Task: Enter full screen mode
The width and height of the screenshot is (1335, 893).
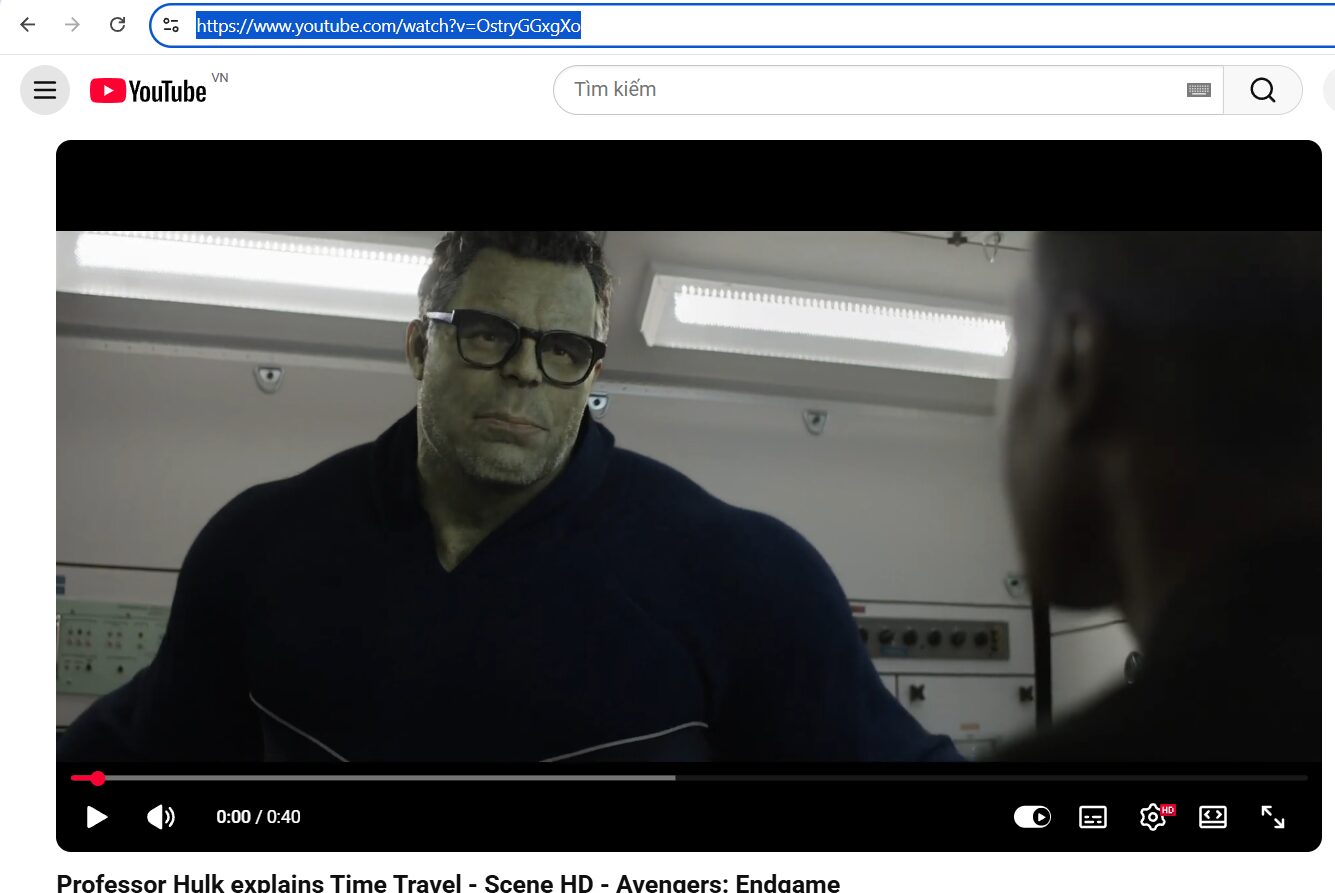Action: [1273, 817]
